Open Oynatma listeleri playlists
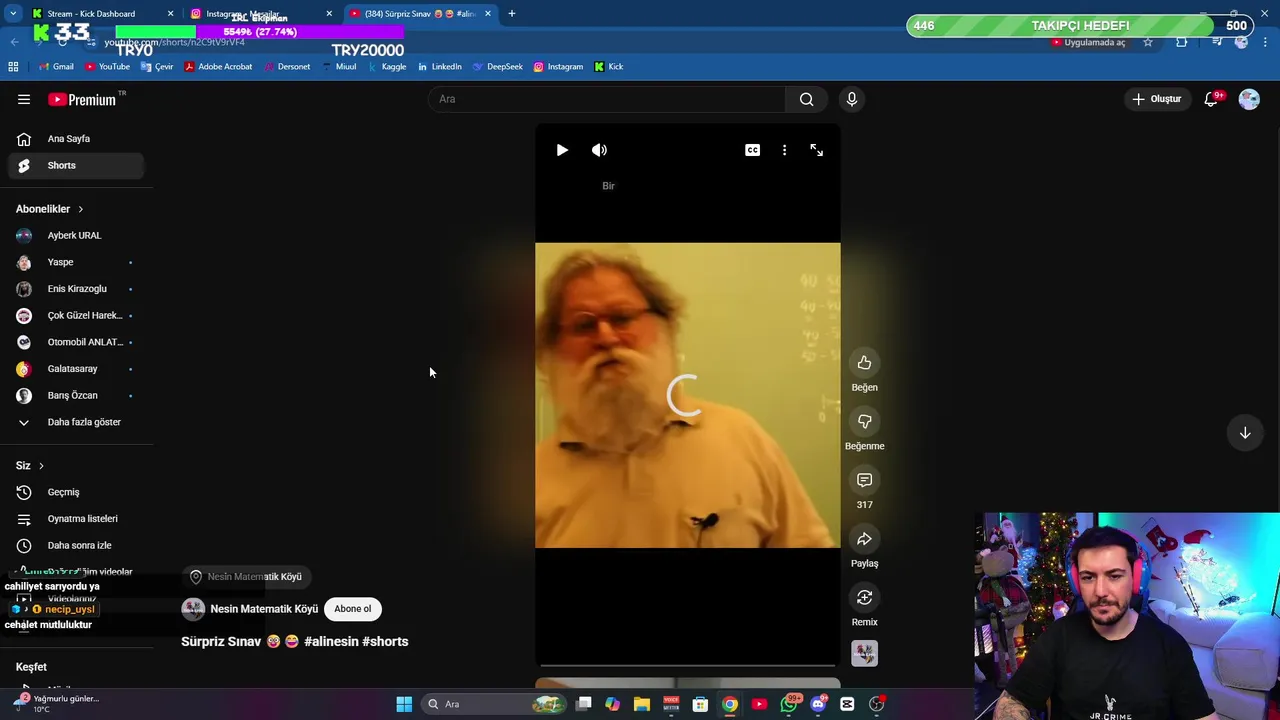Image resolution: width=1280 pixels, height=720 pixels. click(x=76, y=519)
